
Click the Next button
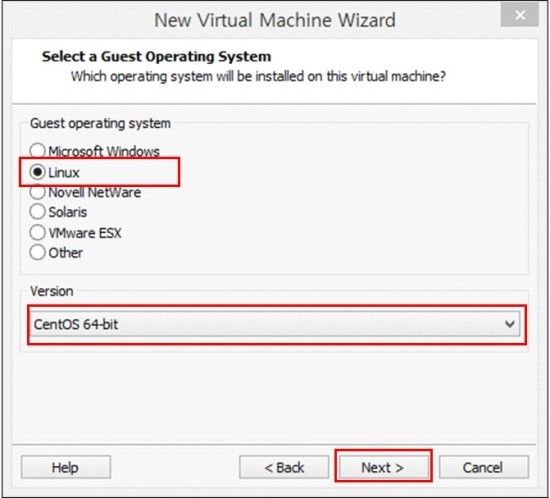pos(383,467)
